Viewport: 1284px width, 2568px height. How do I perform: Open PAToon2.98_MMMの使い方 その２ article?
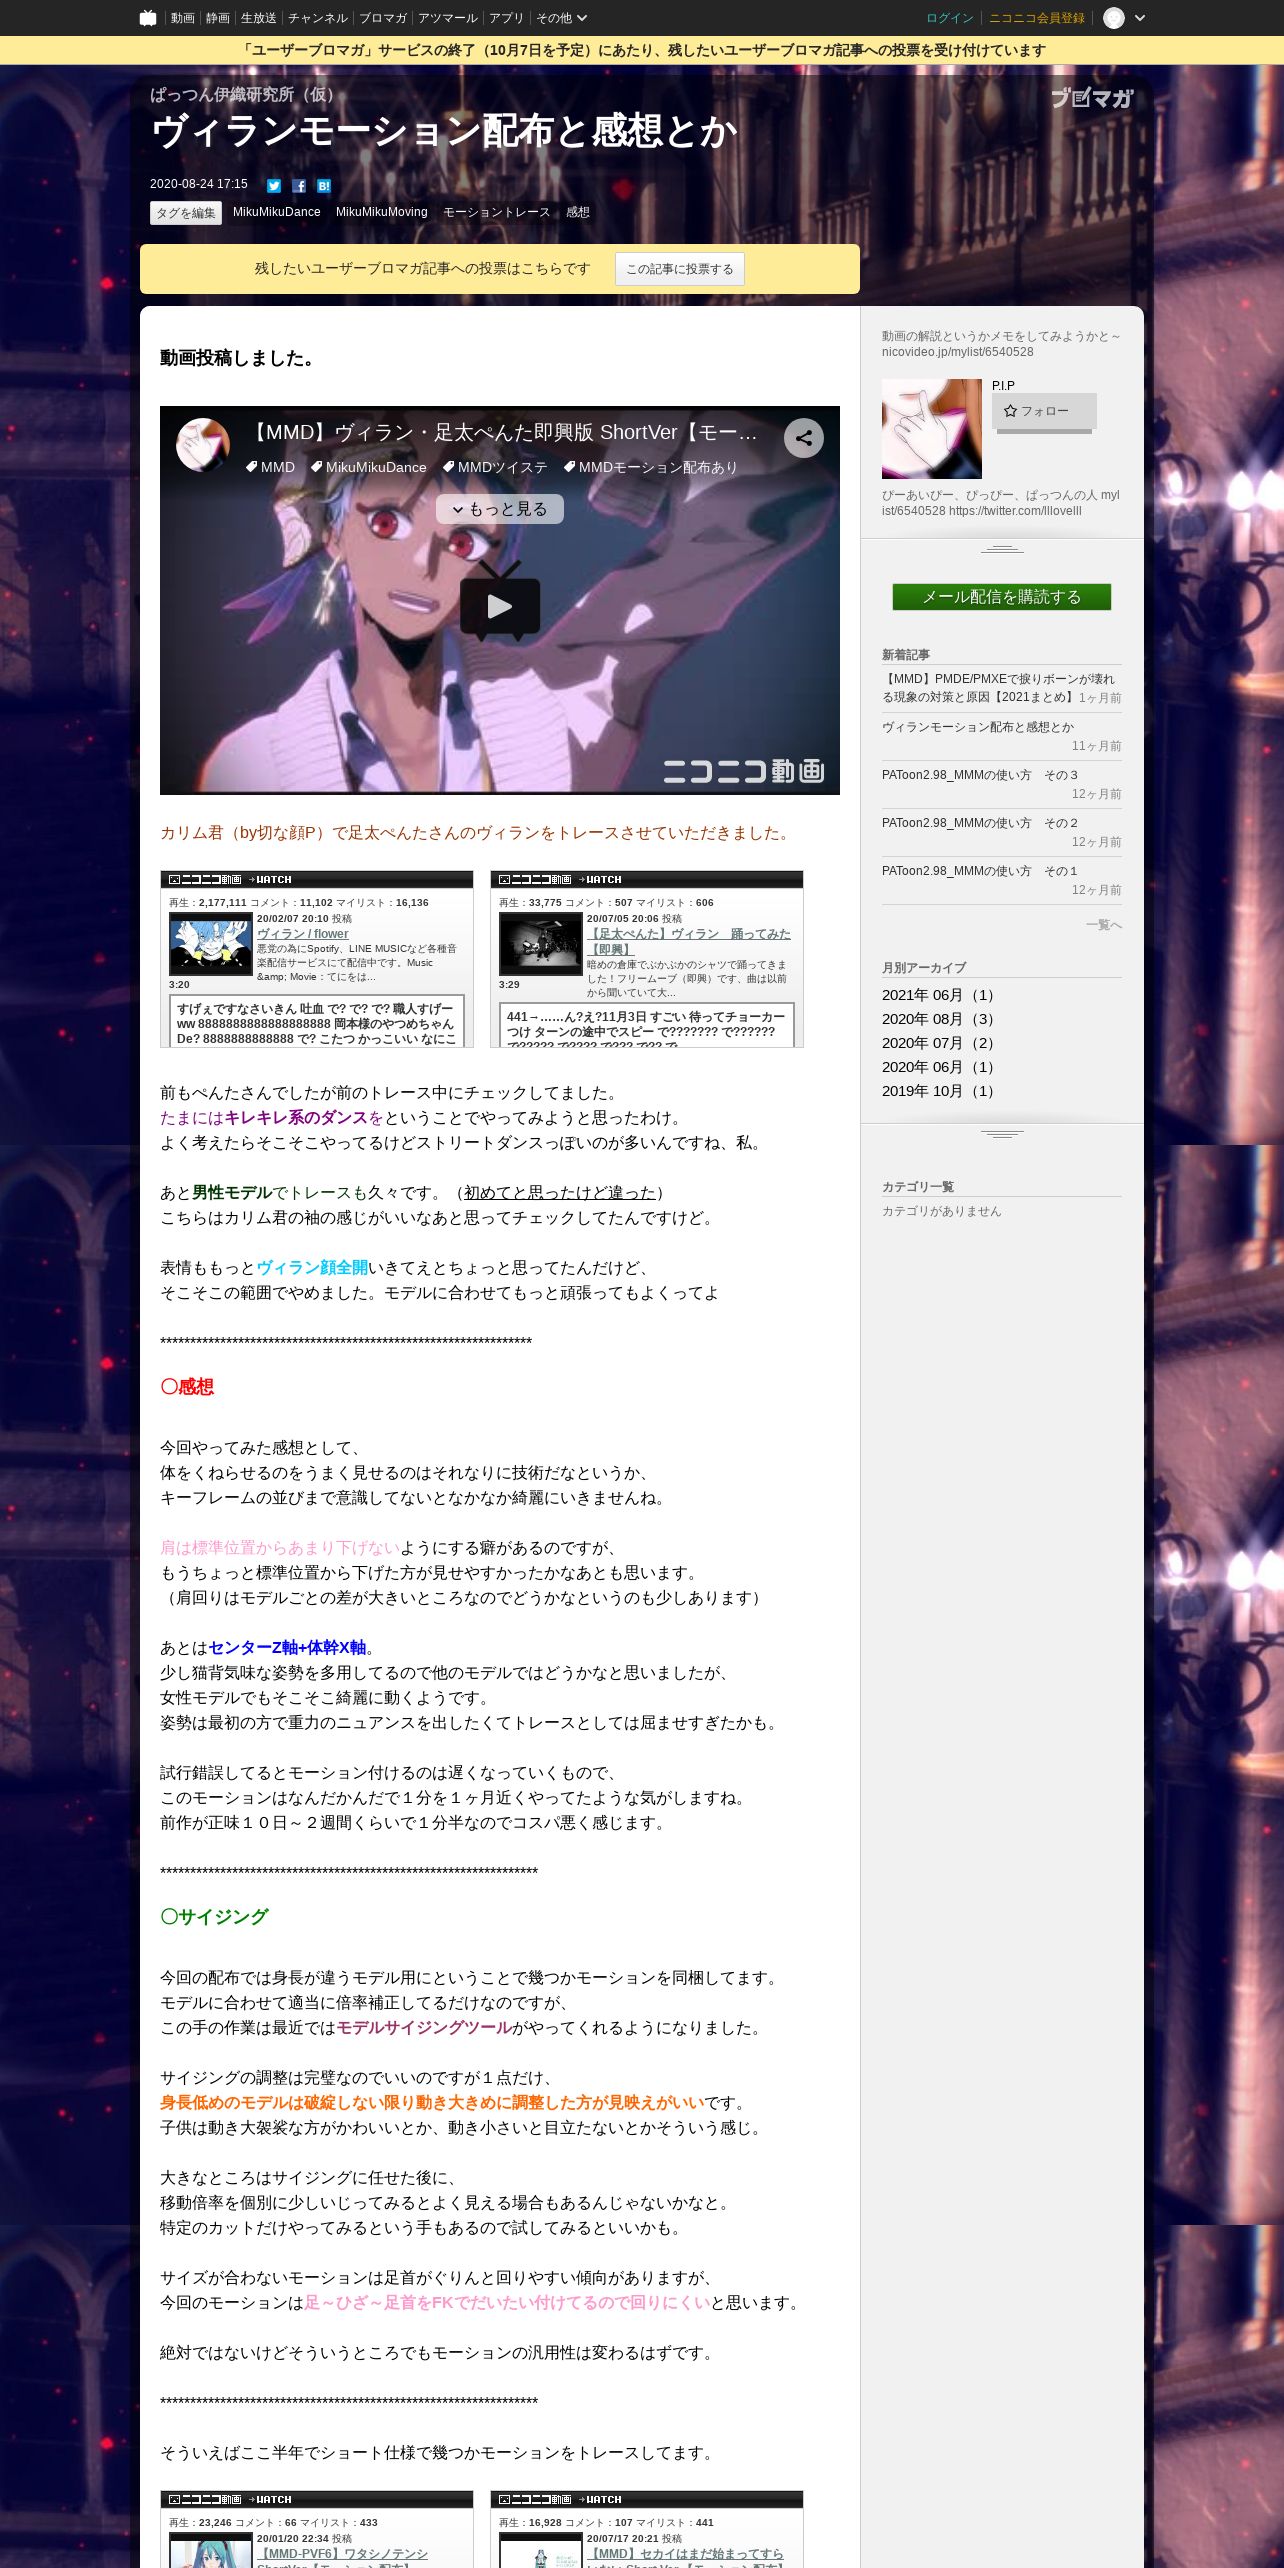(980, 823)
